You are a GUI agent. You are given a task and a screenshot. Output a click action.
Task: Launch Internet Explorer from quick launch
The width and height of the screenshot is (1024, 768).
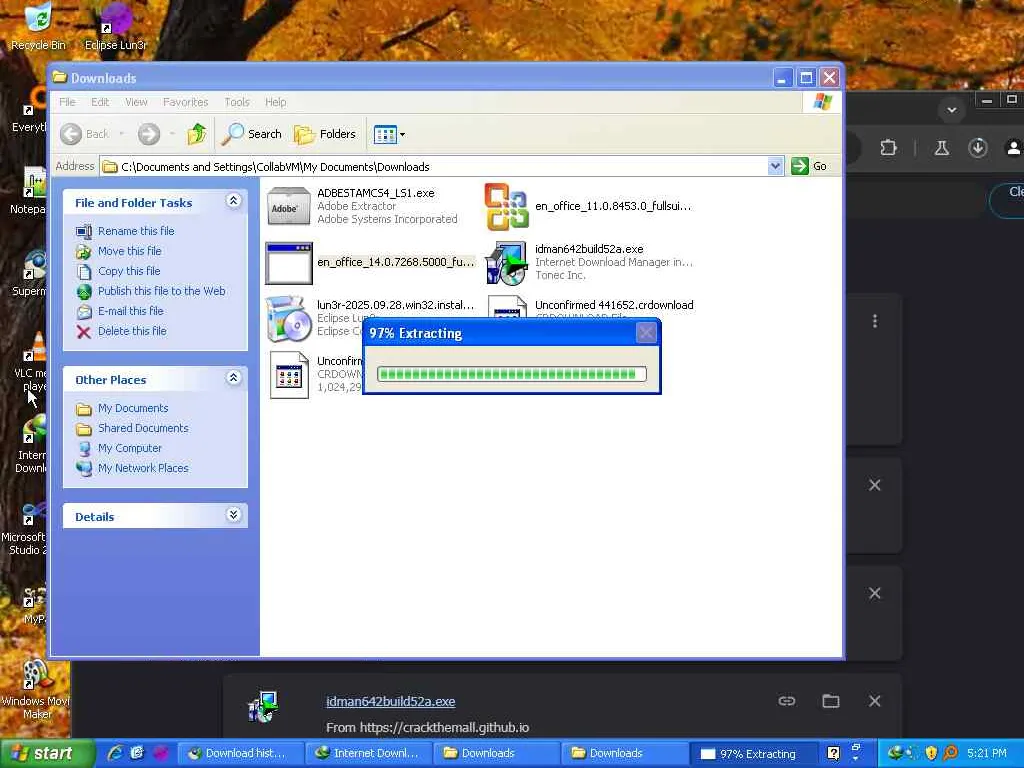116,753
